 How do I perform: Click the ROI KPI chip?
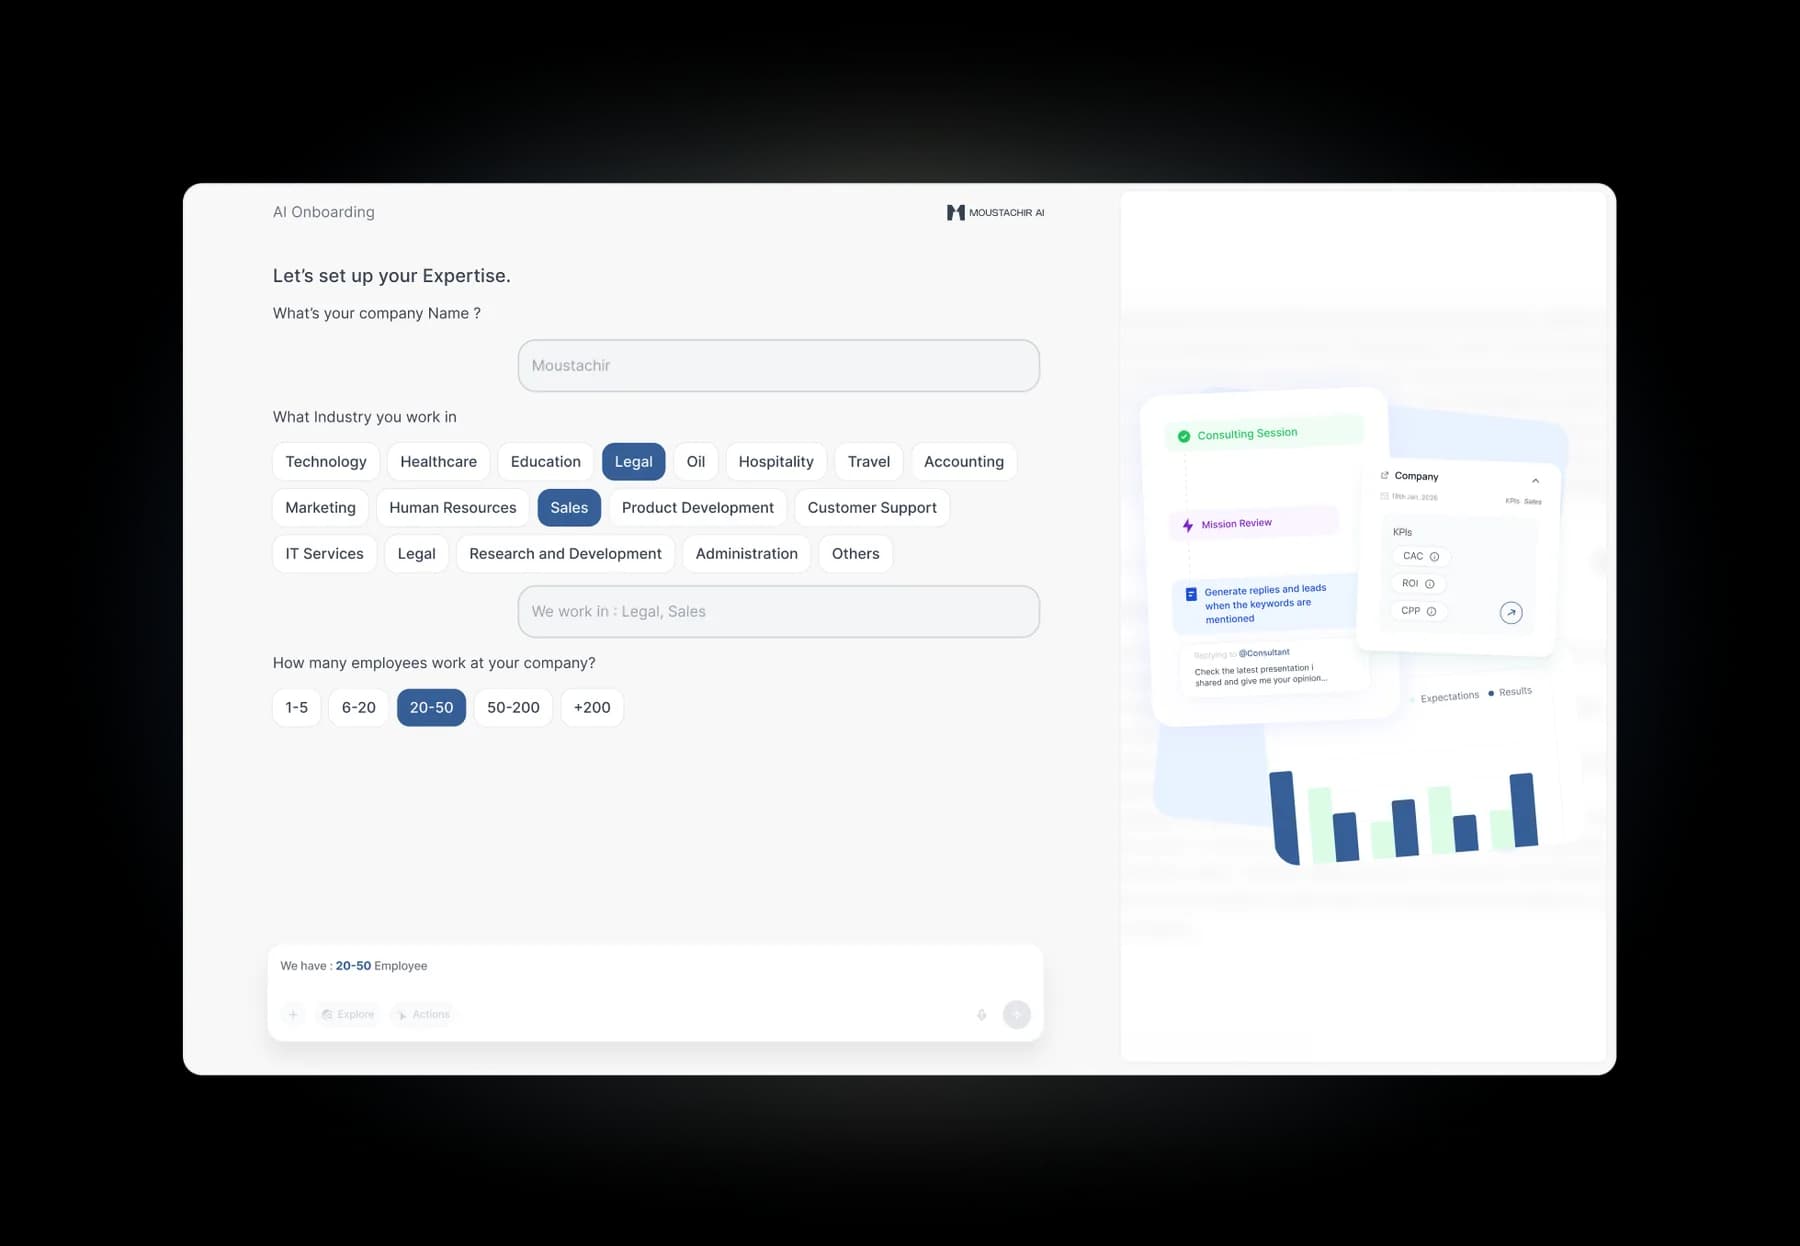click(1418, 583)
